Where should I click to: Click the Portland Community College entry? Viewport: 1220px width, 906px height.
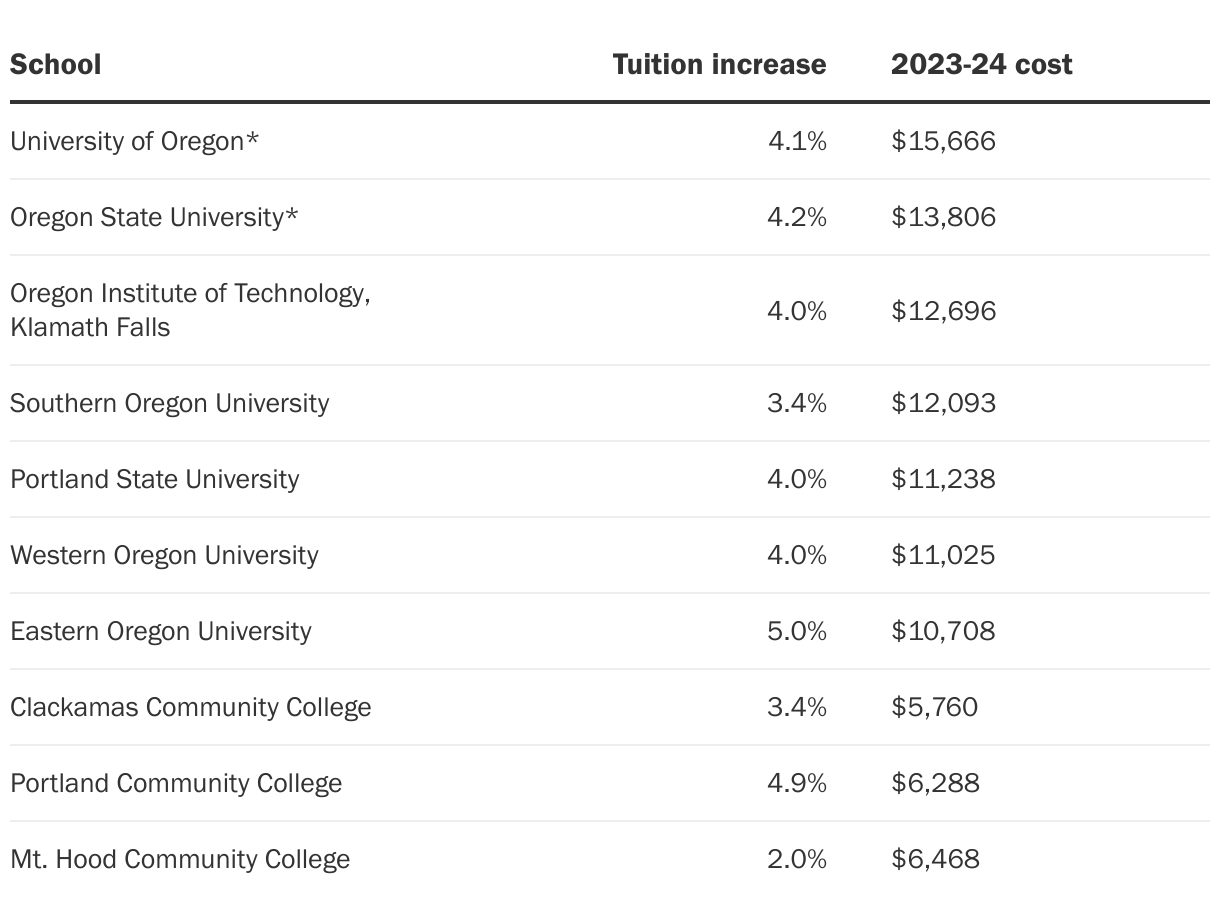click(x=176, y=783)
